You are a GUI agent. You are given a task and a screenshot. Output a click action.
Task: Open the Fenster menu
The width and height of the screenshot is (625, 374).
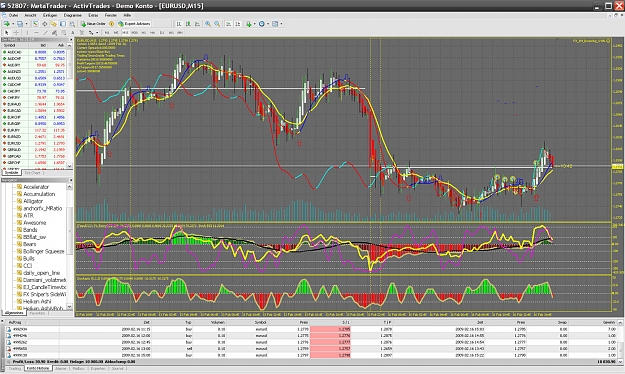[111, 15]
